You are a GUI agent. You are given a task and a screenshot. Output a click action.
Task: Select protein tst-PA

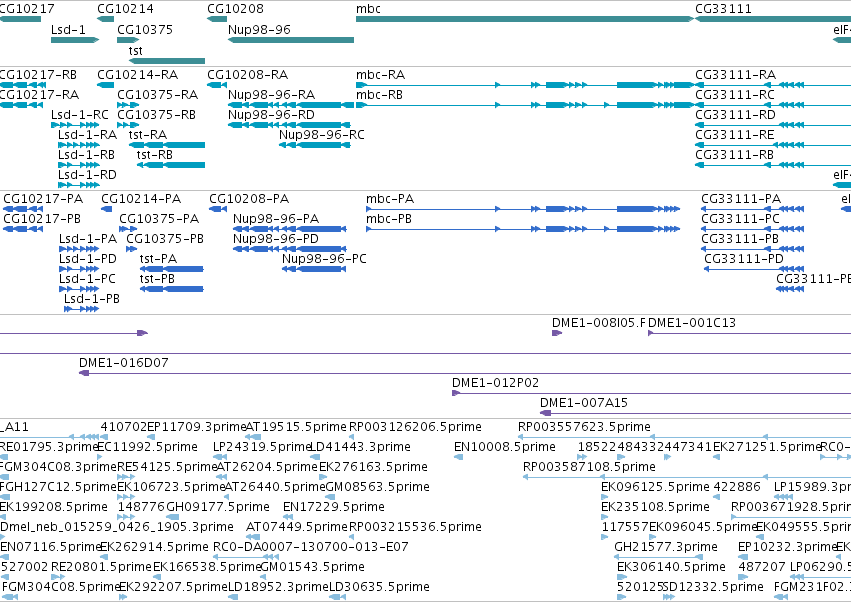[x=172, y=269]
